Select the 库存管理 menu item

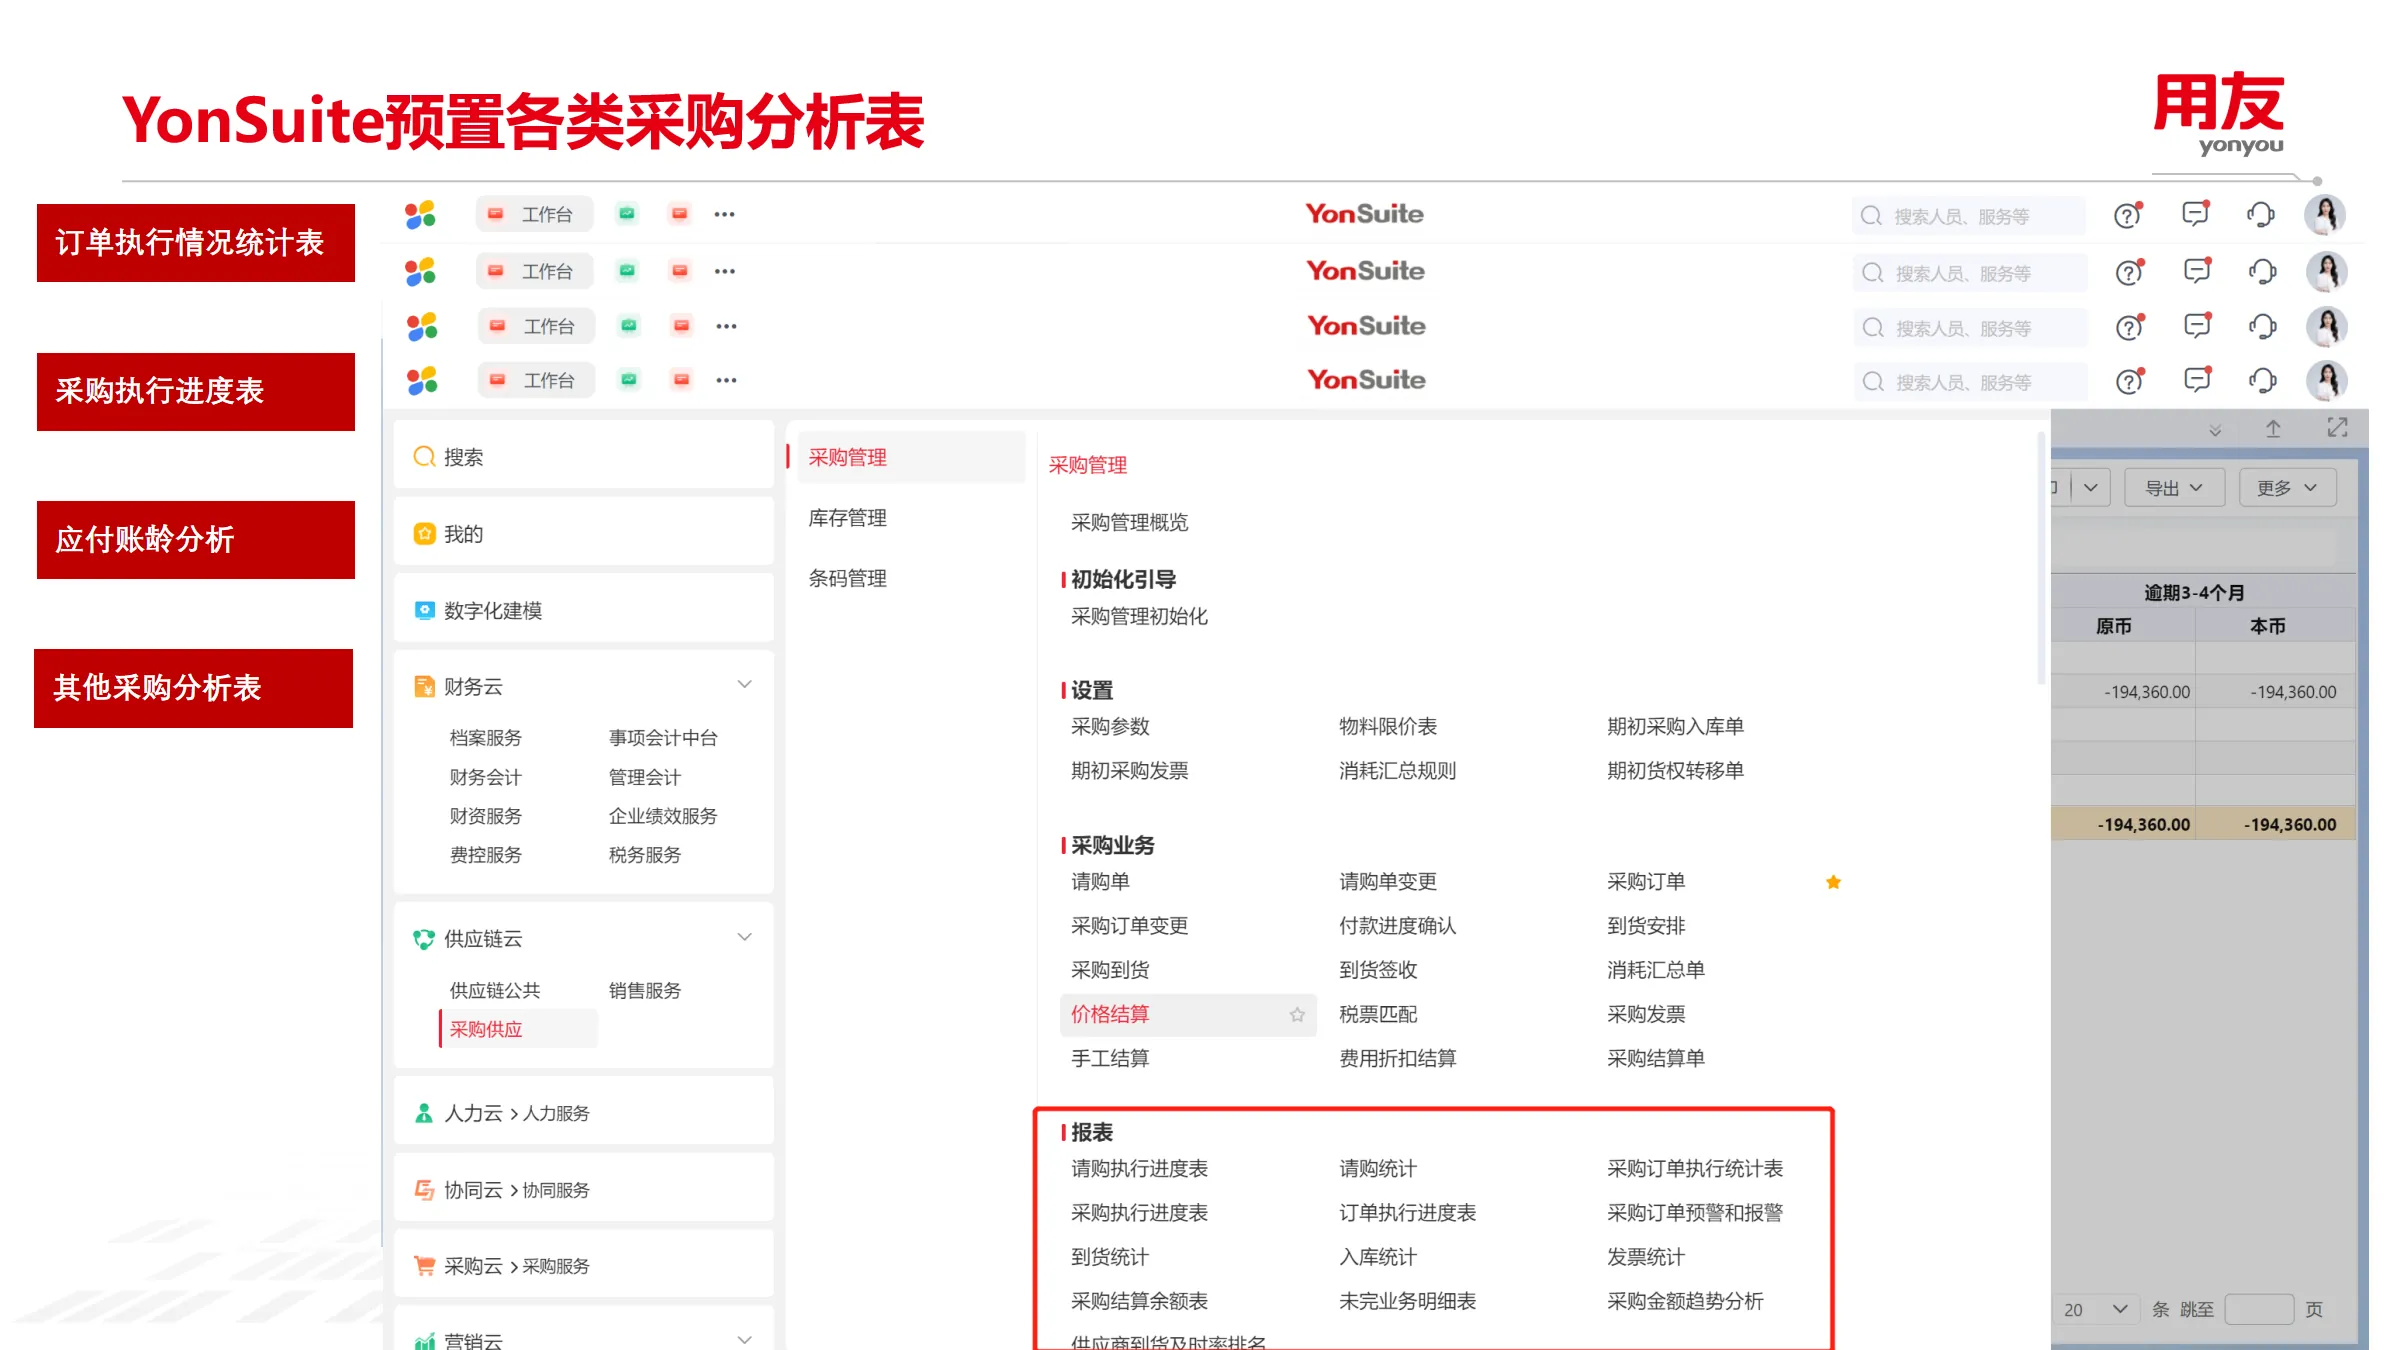848,518
